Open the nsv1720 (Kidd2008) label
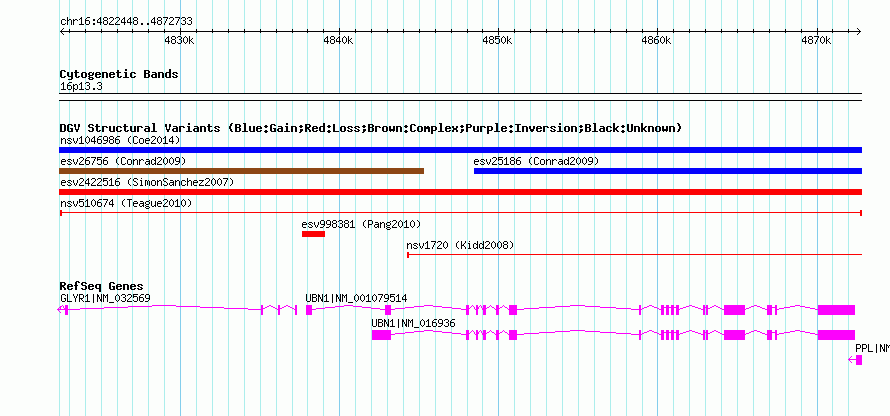 coord(460,245)
